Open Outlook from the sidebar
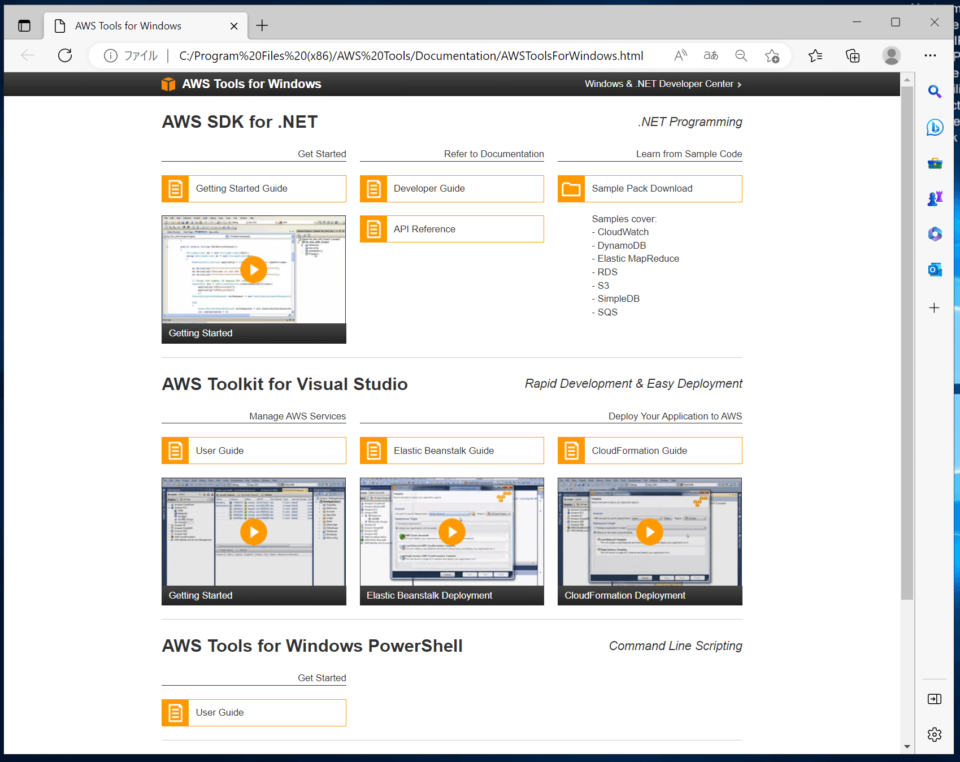The width and height of the screenshot is (960, 762). pos(934,269)
